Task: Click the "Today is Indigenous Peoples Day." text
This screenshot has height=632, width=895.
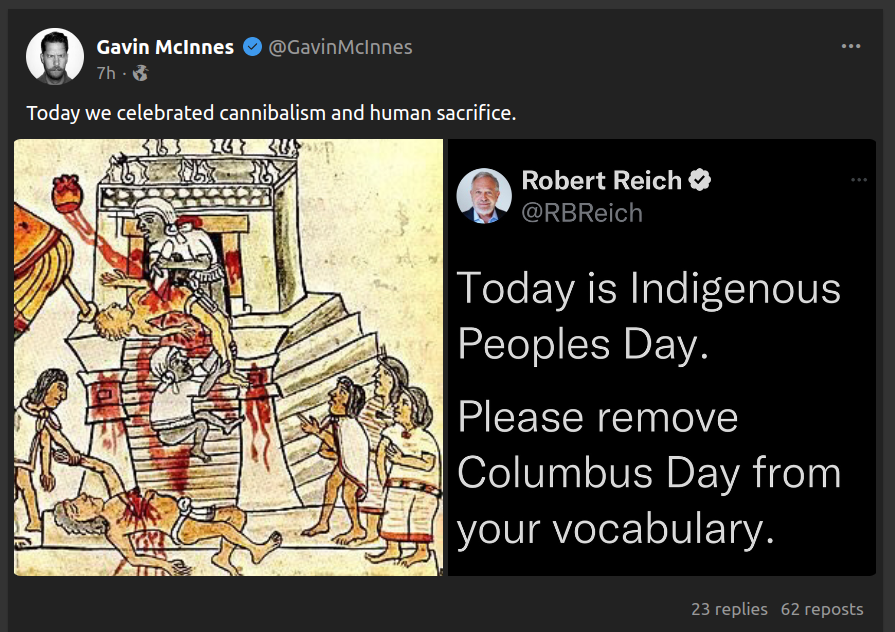Action: [x=648, y=316]
